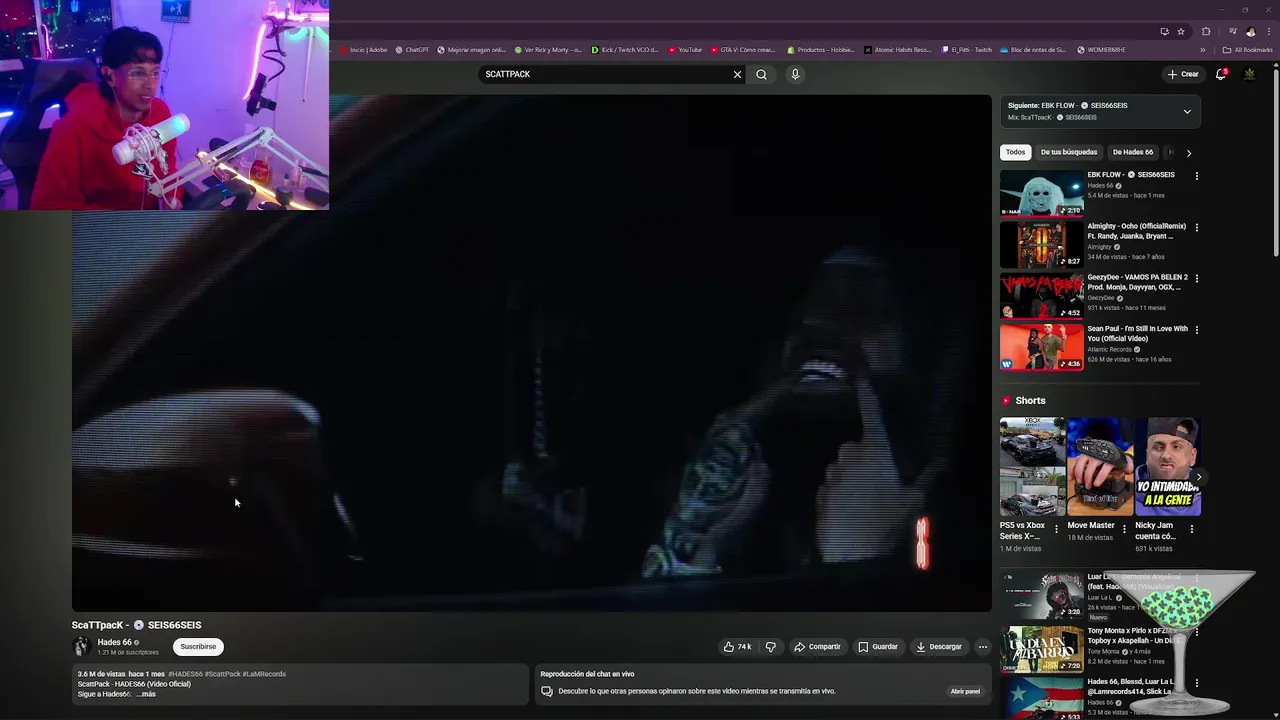This screenshot has width=1280, height=720.
Task: Save the video with Guardar
Action: pos(878,647)
